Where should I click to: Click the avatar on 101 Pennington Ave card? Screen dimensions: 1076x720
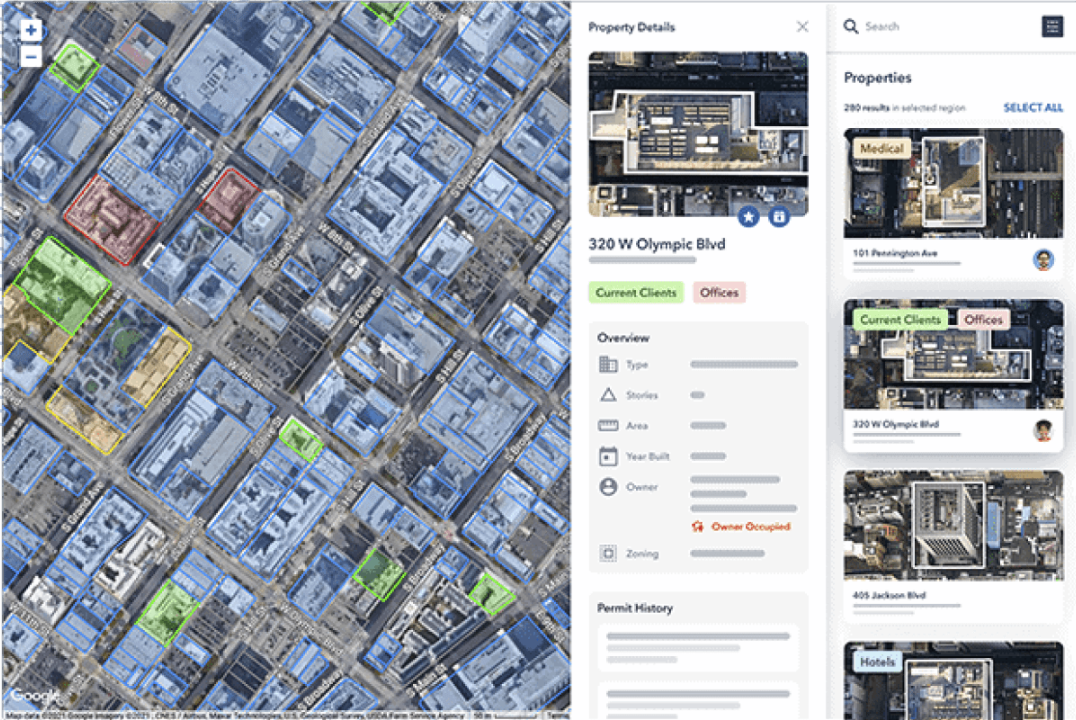pos(1043,260)
